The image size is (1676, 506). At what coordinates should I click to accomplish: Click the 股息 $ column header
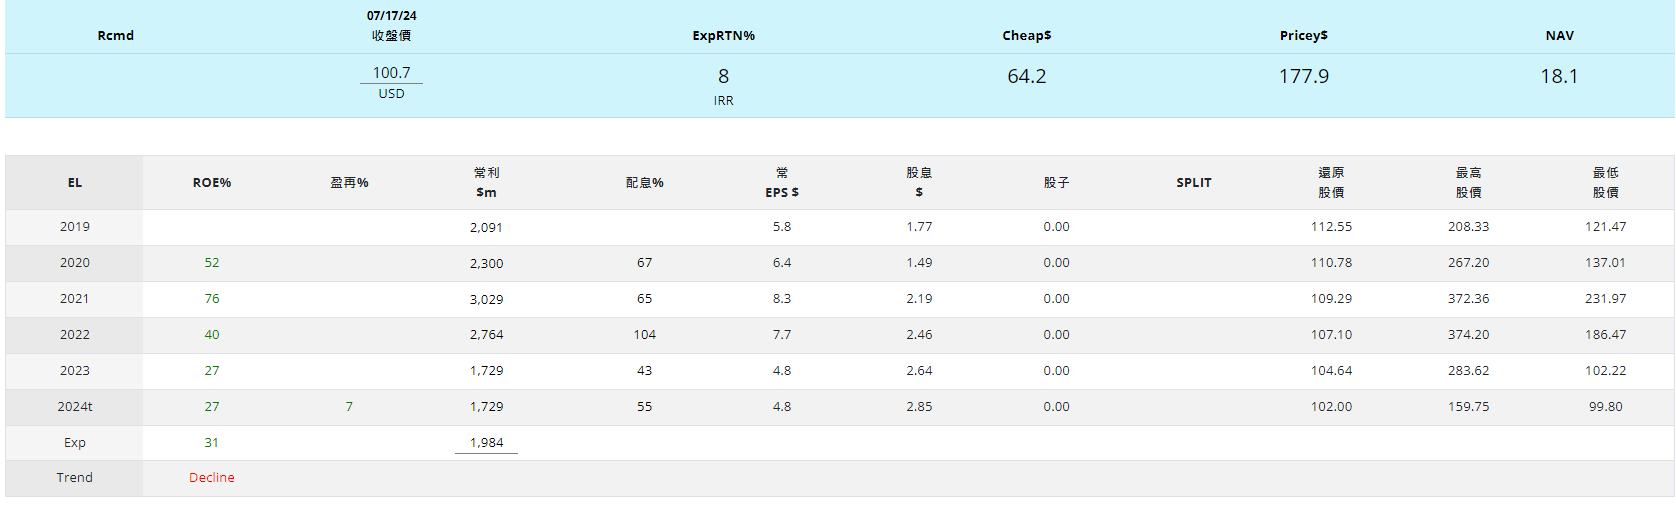(x=919, y=183)
